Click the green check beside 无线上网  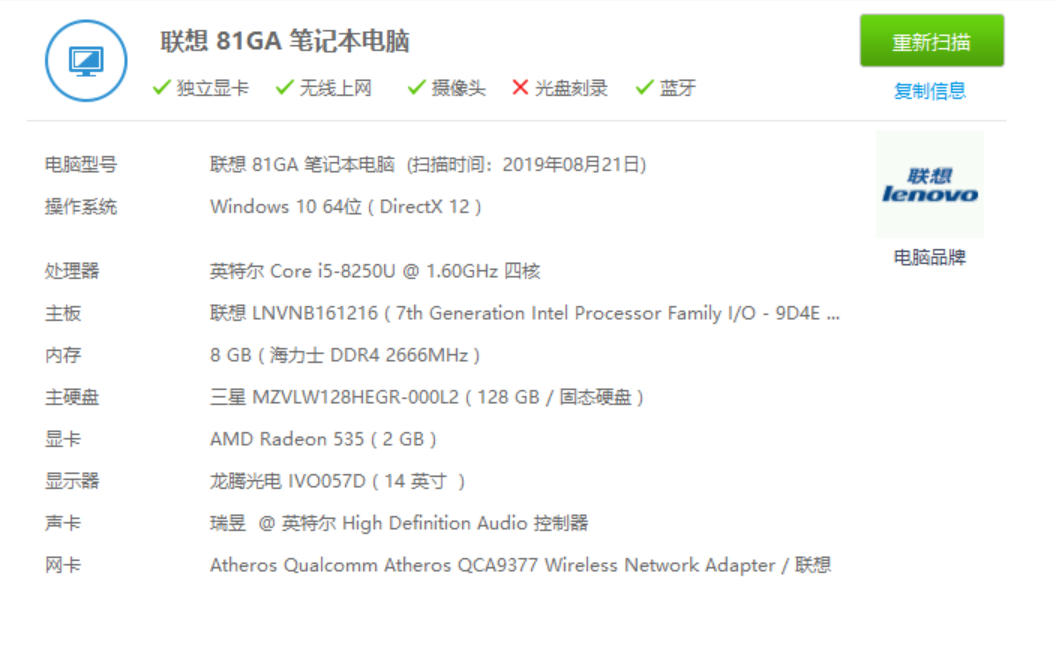click(285, 88)
